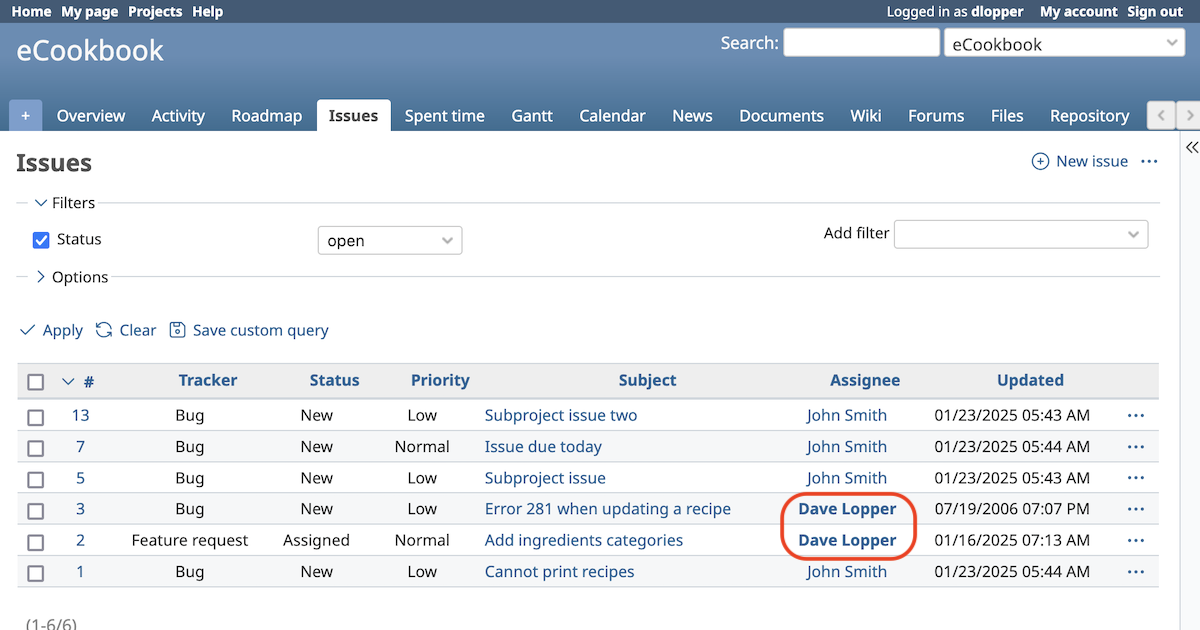Open the more options ellipsis next to New issue
Viewport: 1200px width, 630px height.
pos(1148,161)
